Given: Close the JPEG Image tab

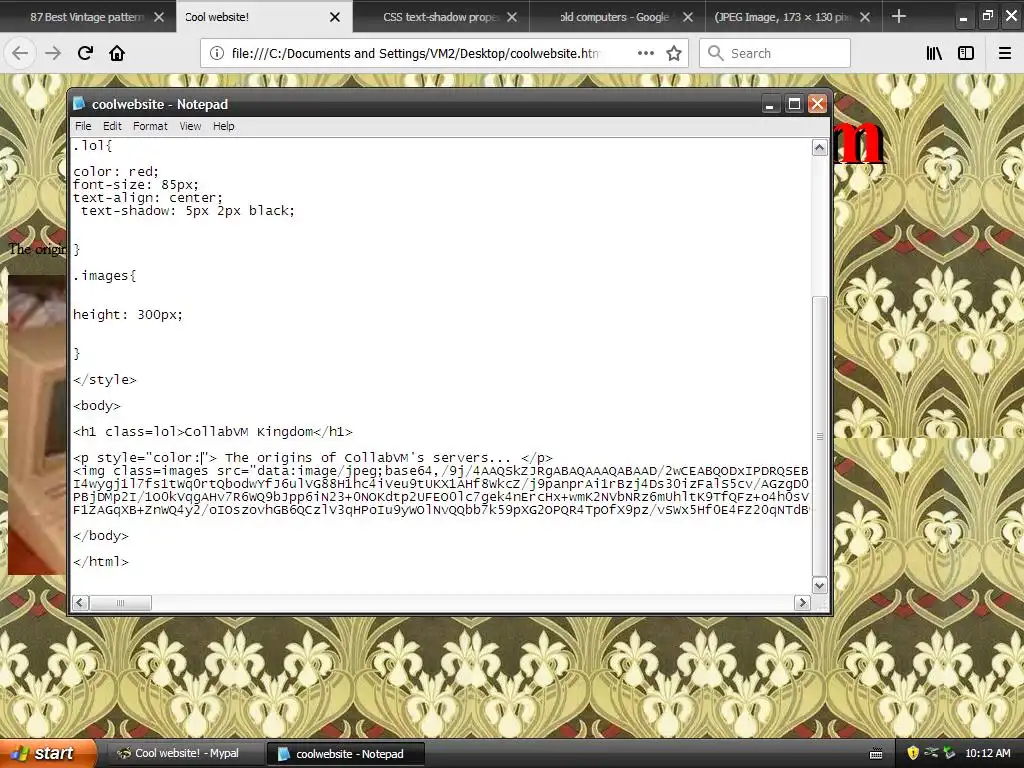Looking at the screenshot, I should (865, 17).
